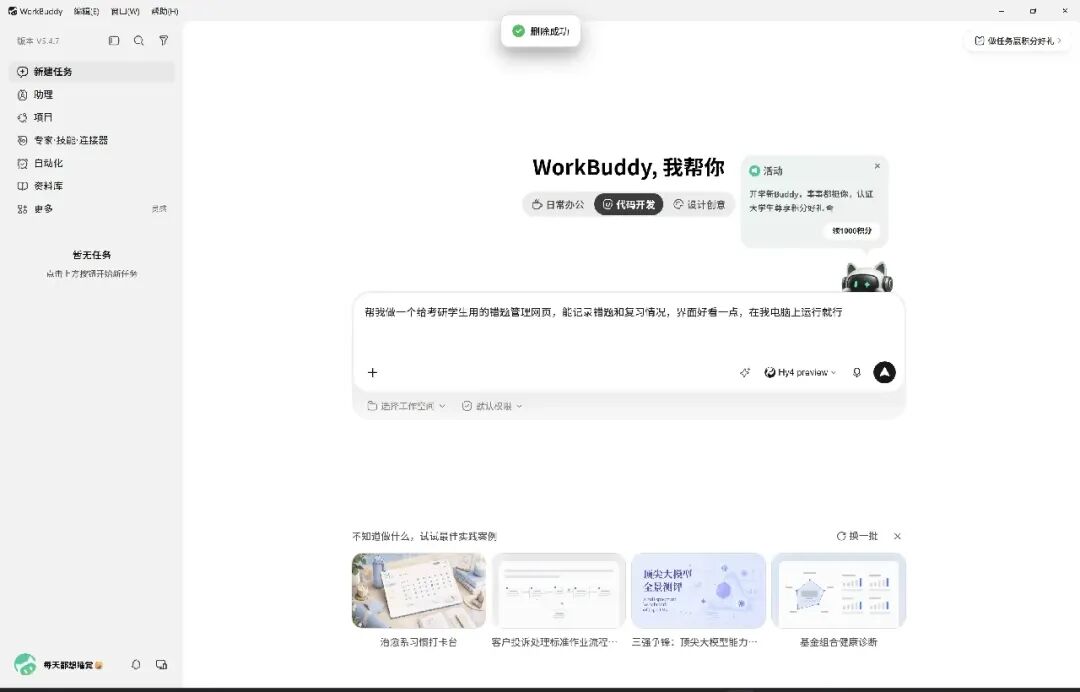Open 项目 in the sidebar
The width and height of the screenshot is (1080, 692).
92,117
